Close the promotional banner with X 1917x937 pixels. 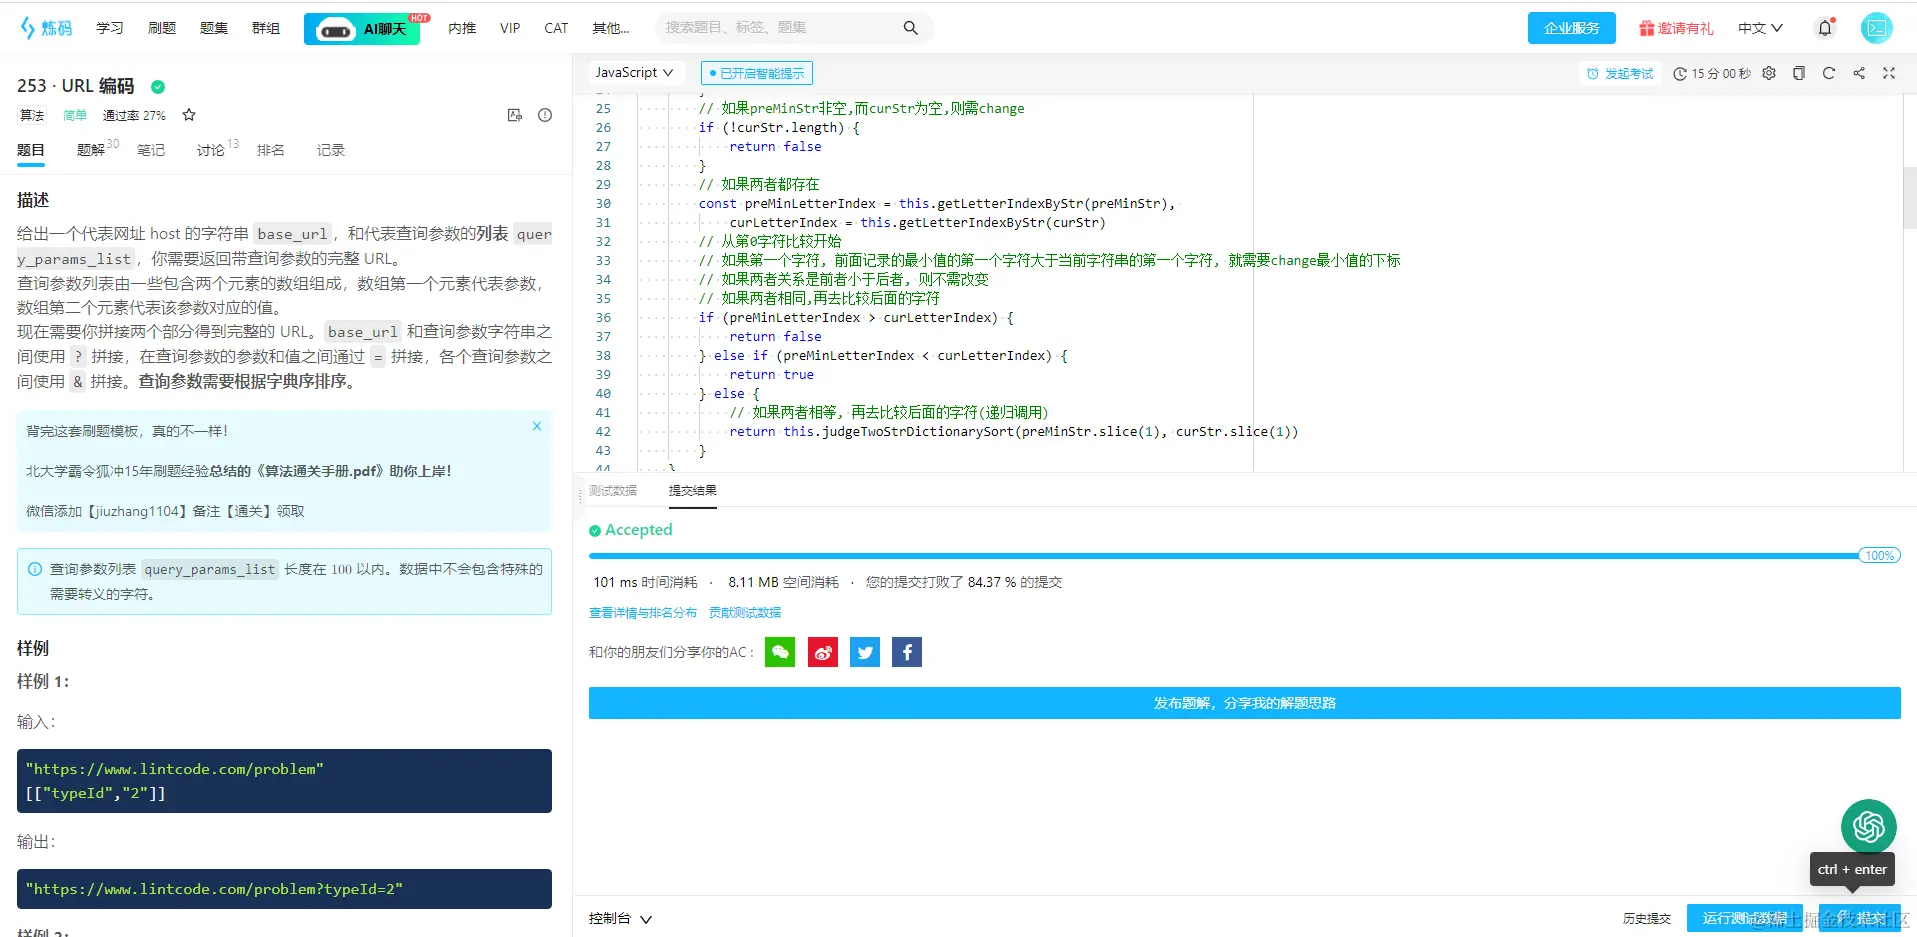pos(537,426)
